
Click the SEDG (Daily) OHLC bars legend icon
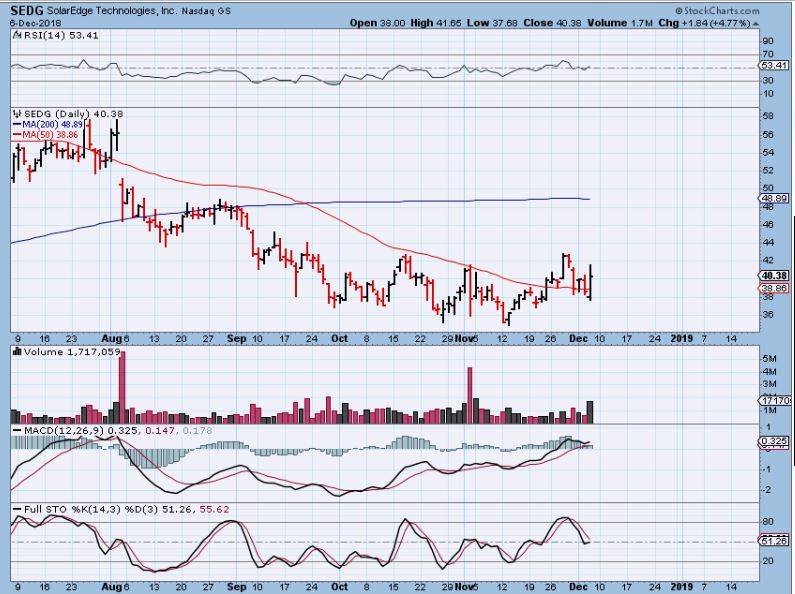(18, 114)
